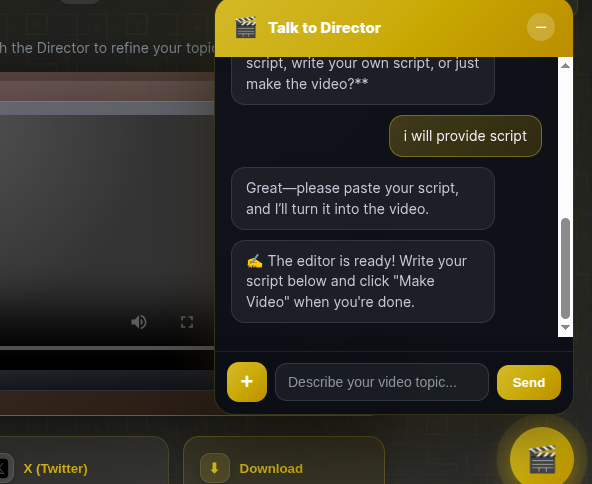Click the chat scrollbar up arrow

[x=565, y=66]
